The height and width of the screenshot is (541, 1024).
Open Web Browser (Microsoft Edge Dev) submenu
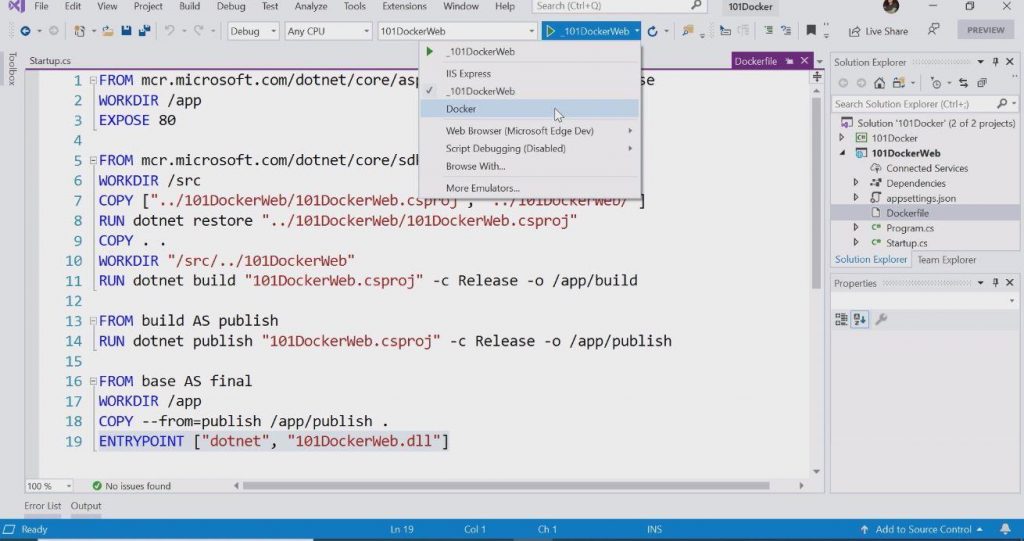point(530,131)
